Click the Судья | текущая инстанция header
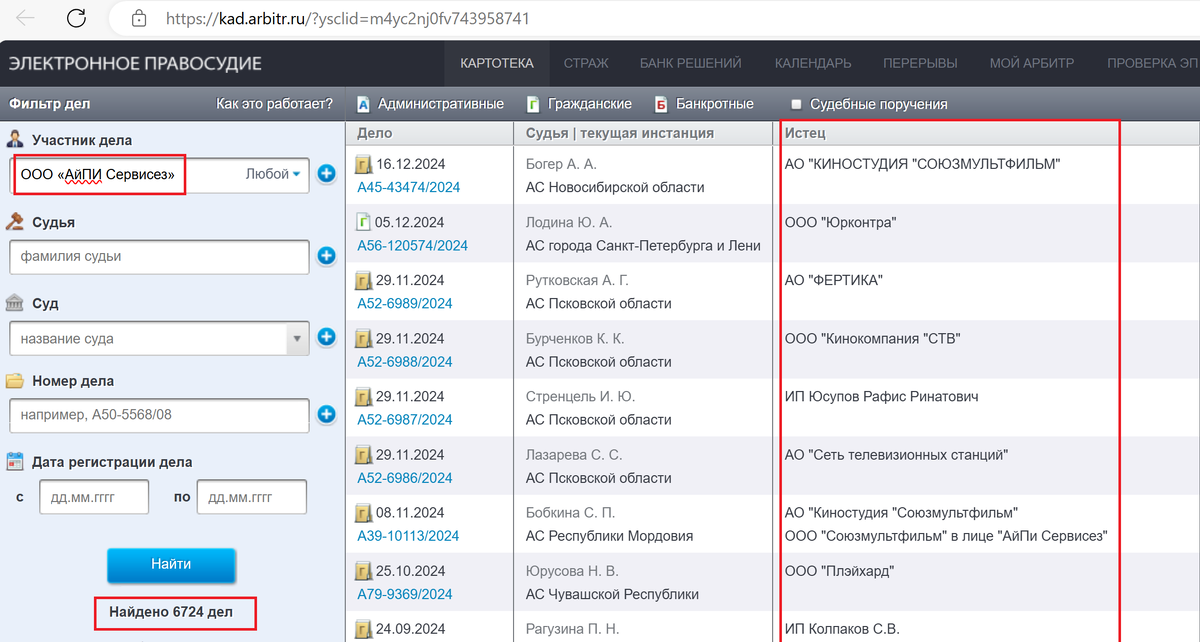The image size is (1200, 642). pos(620,133)
